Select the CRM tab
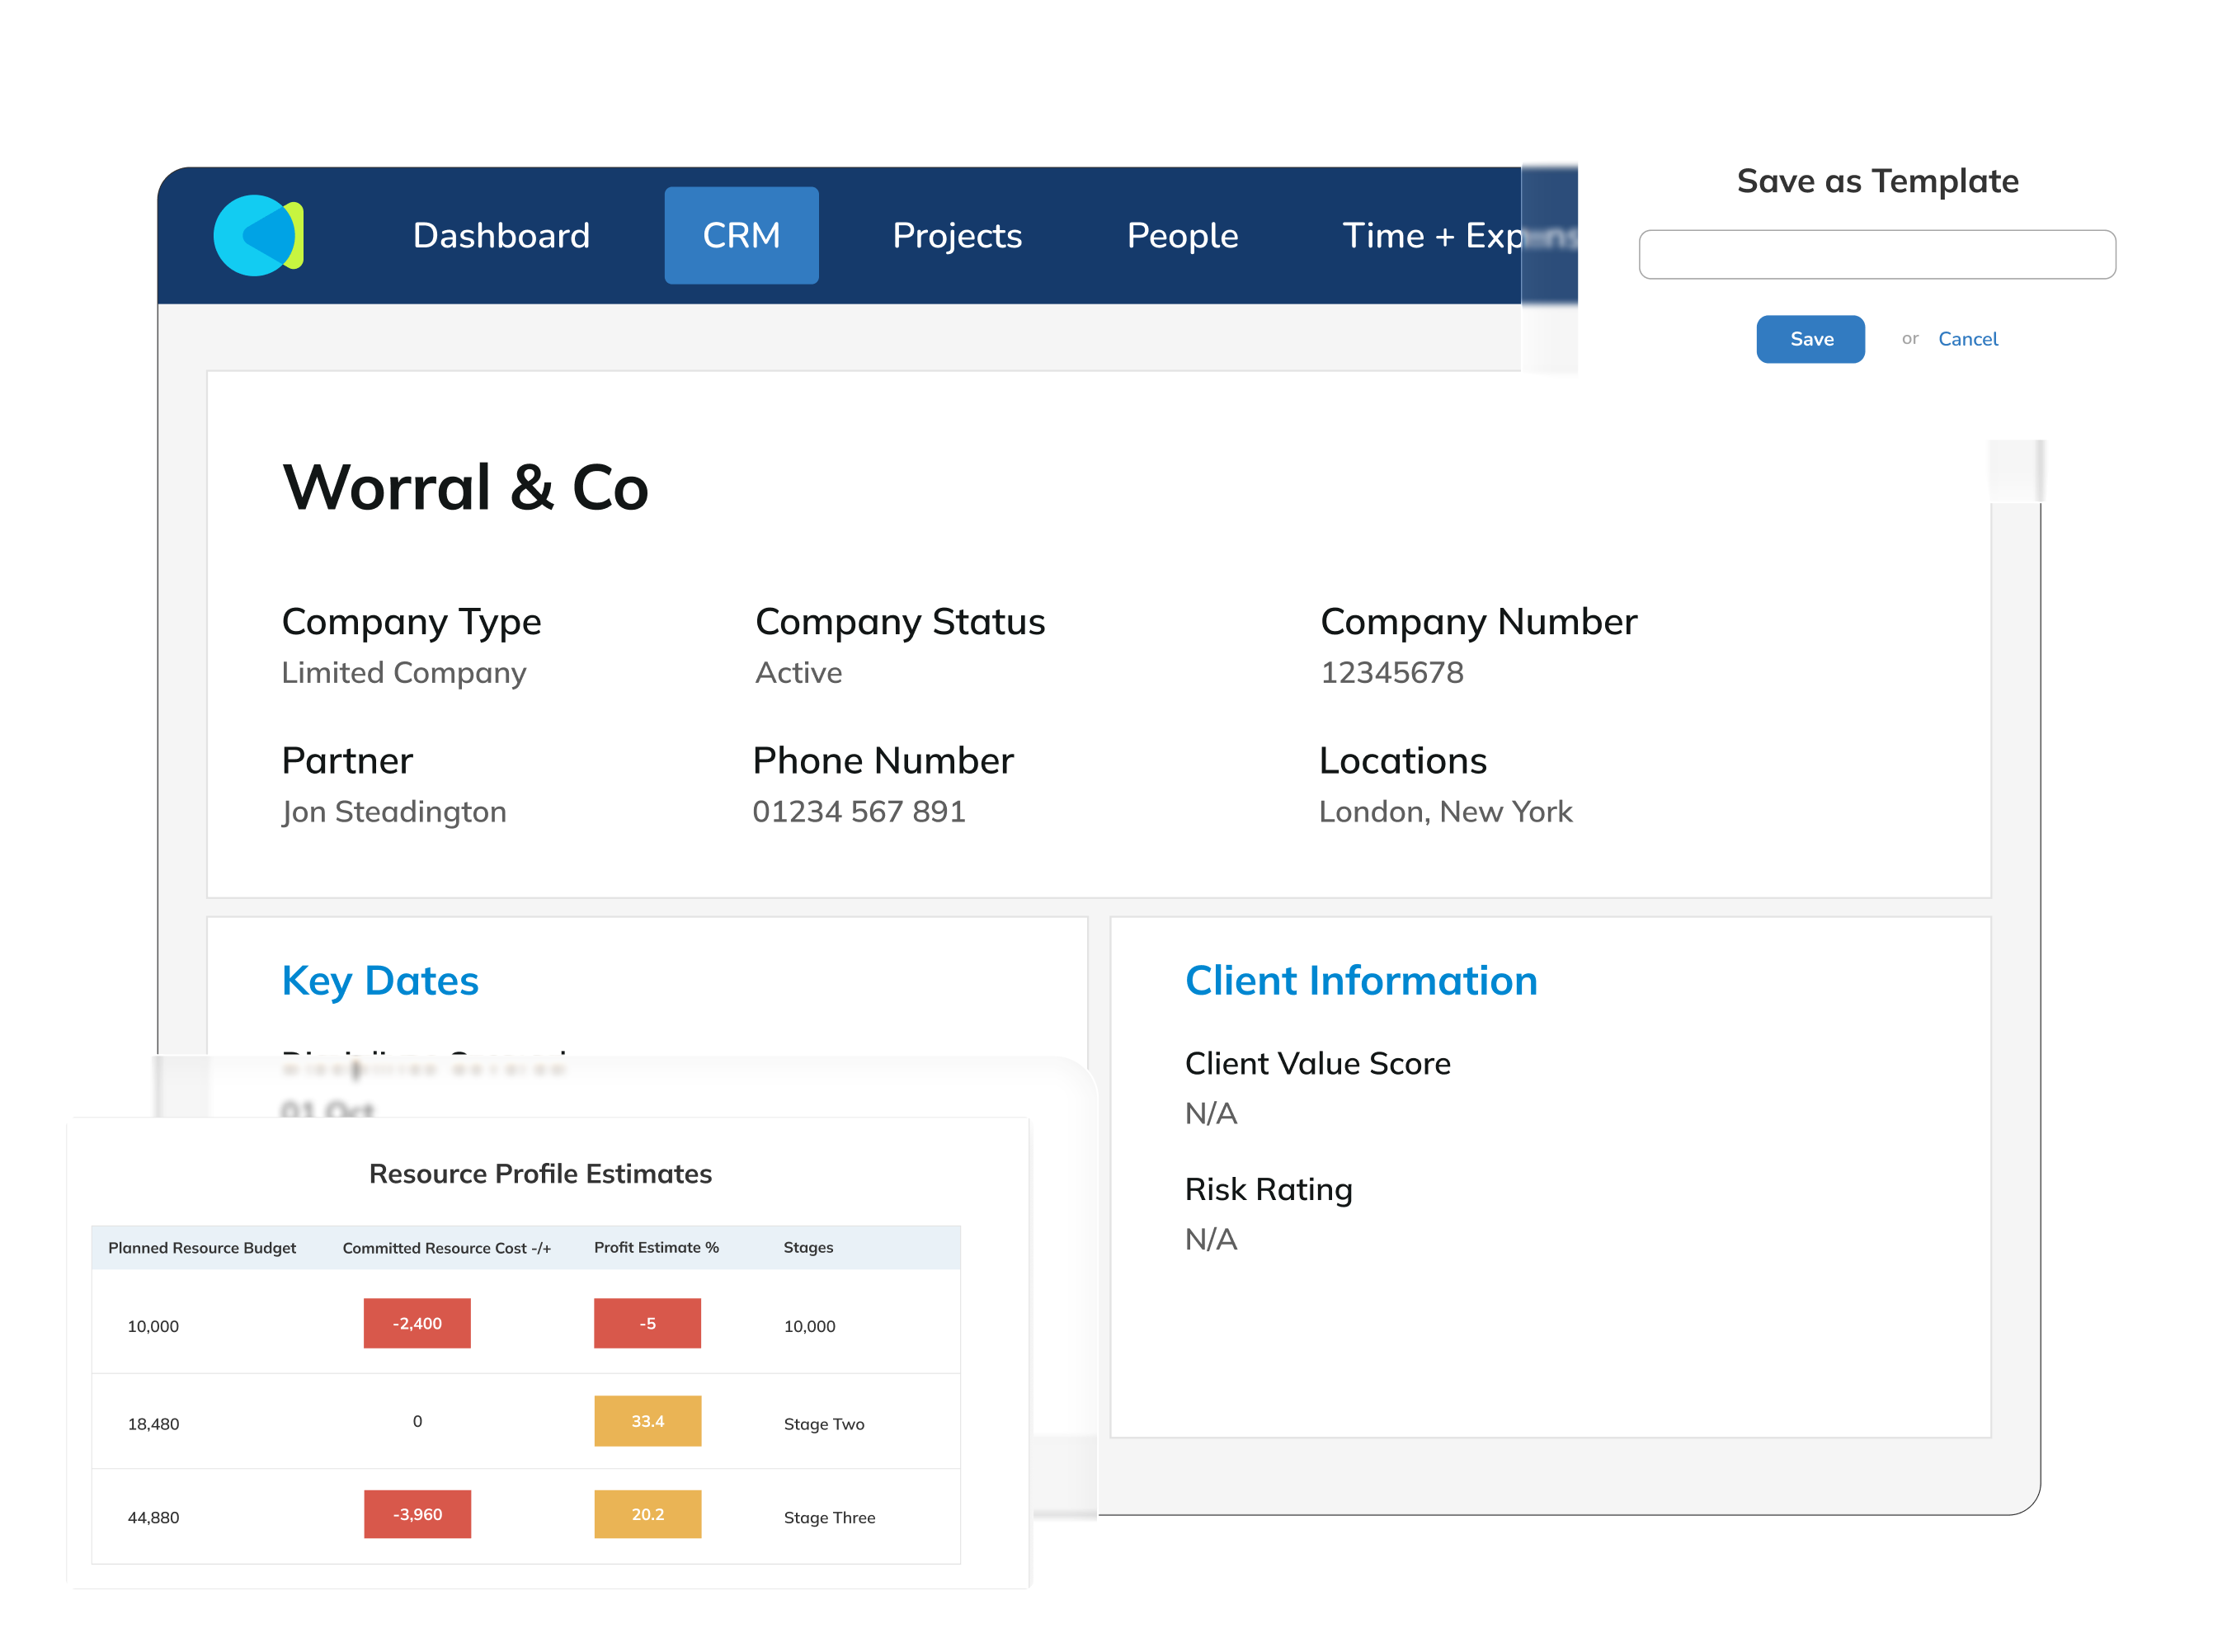 coord(741,236)
